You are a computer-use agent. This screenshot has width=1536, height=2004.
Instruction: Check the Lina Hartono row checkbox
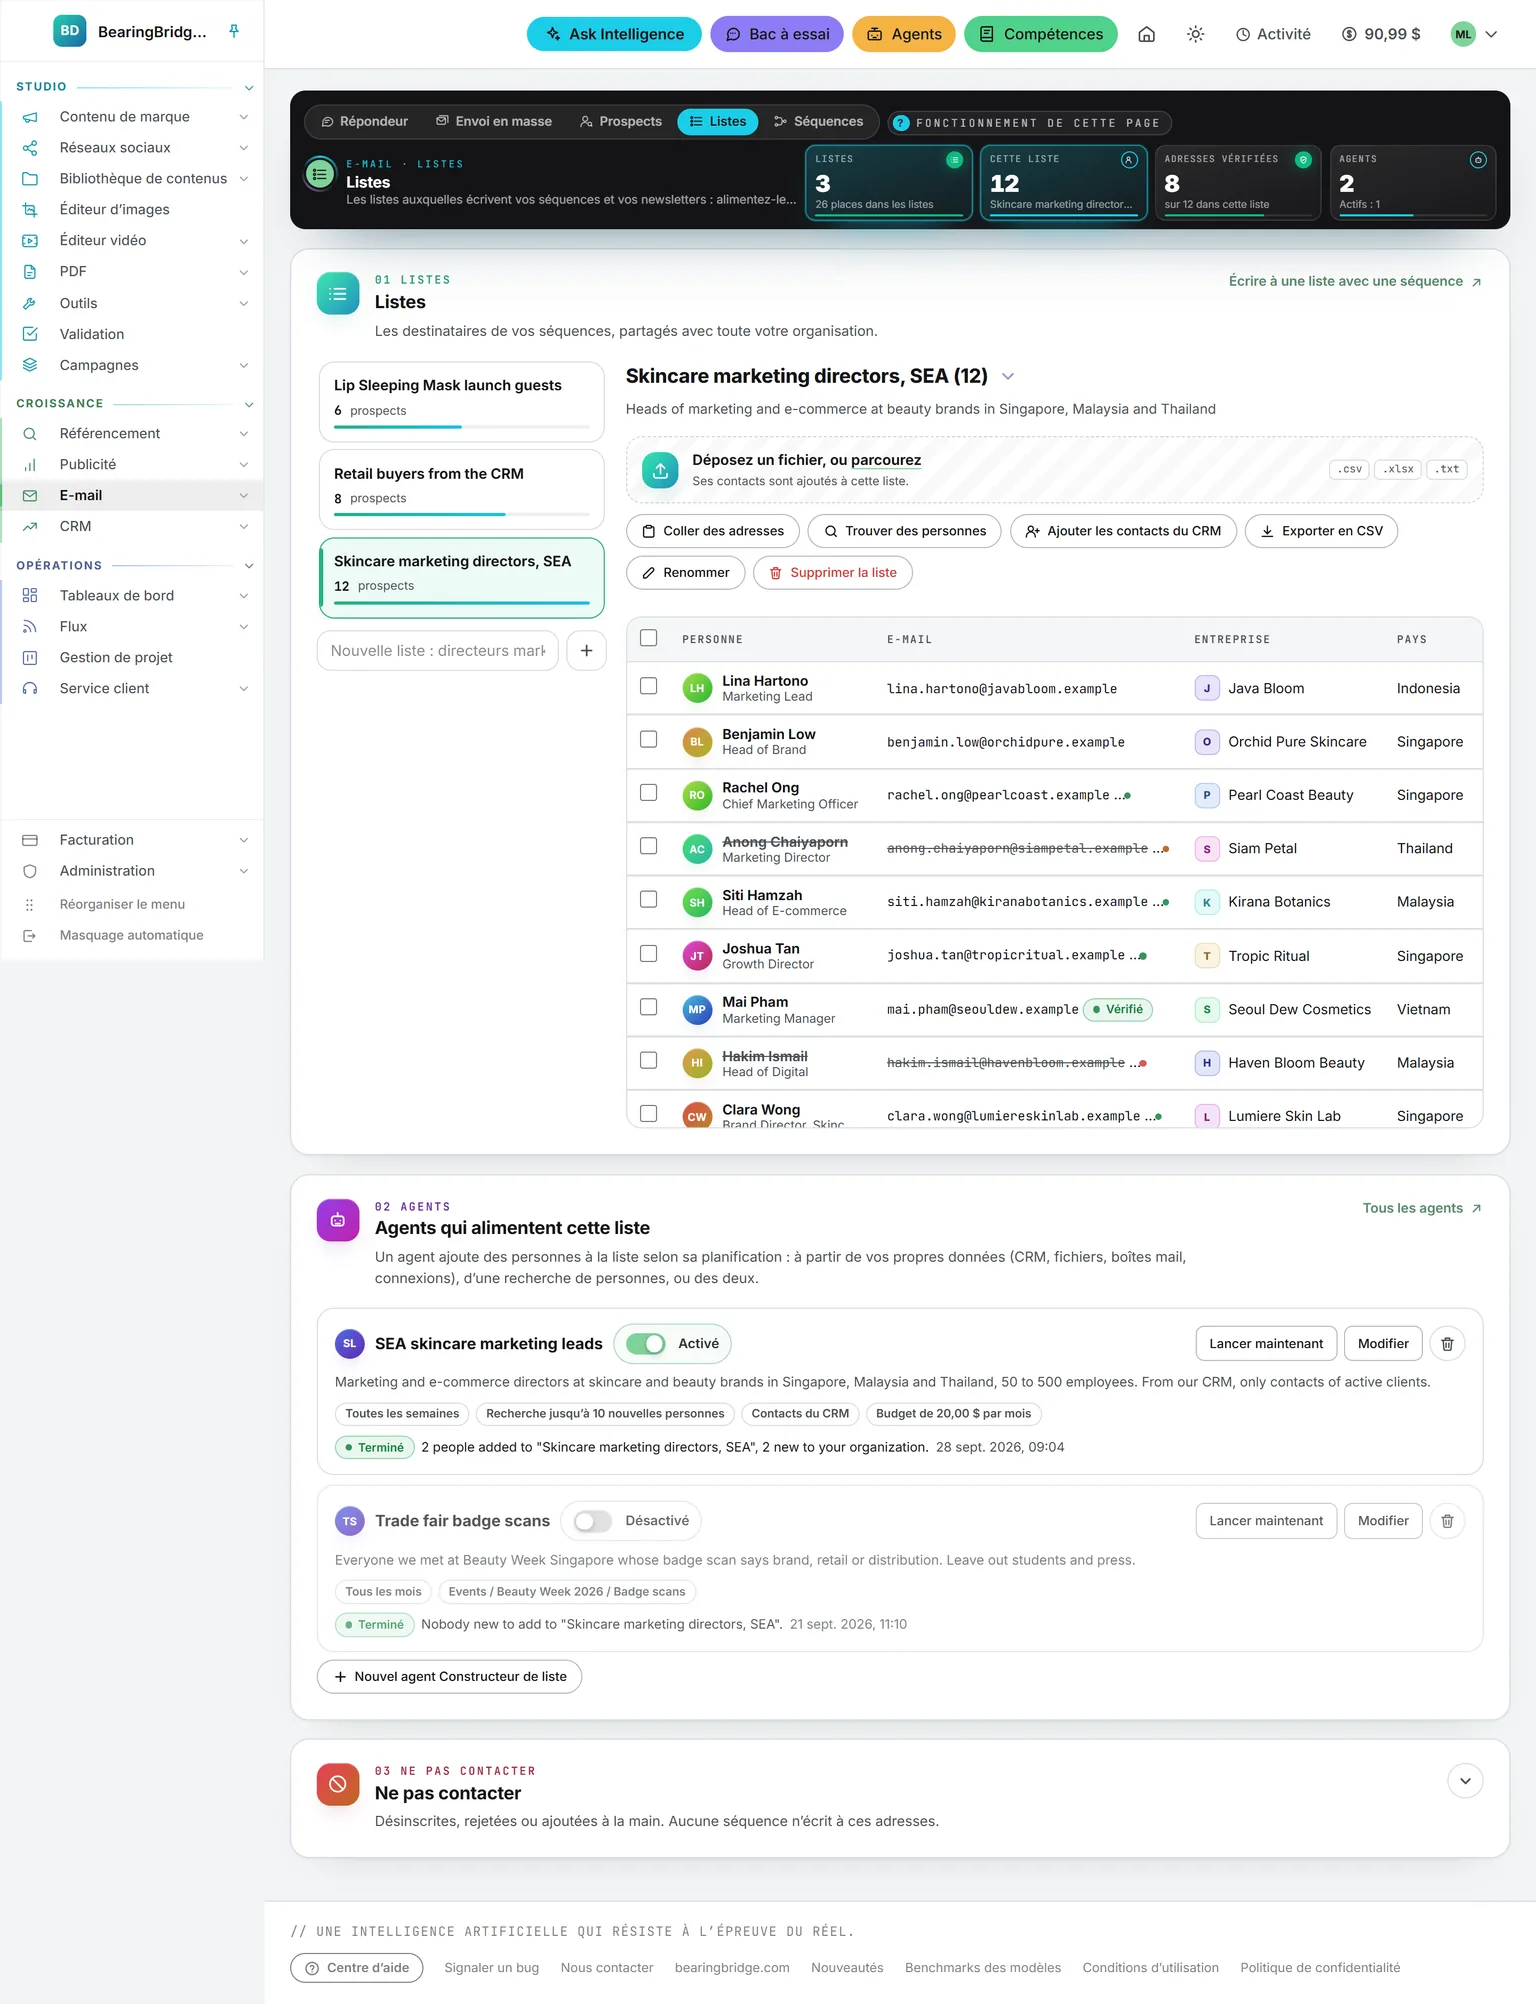(x=649, y=686)
